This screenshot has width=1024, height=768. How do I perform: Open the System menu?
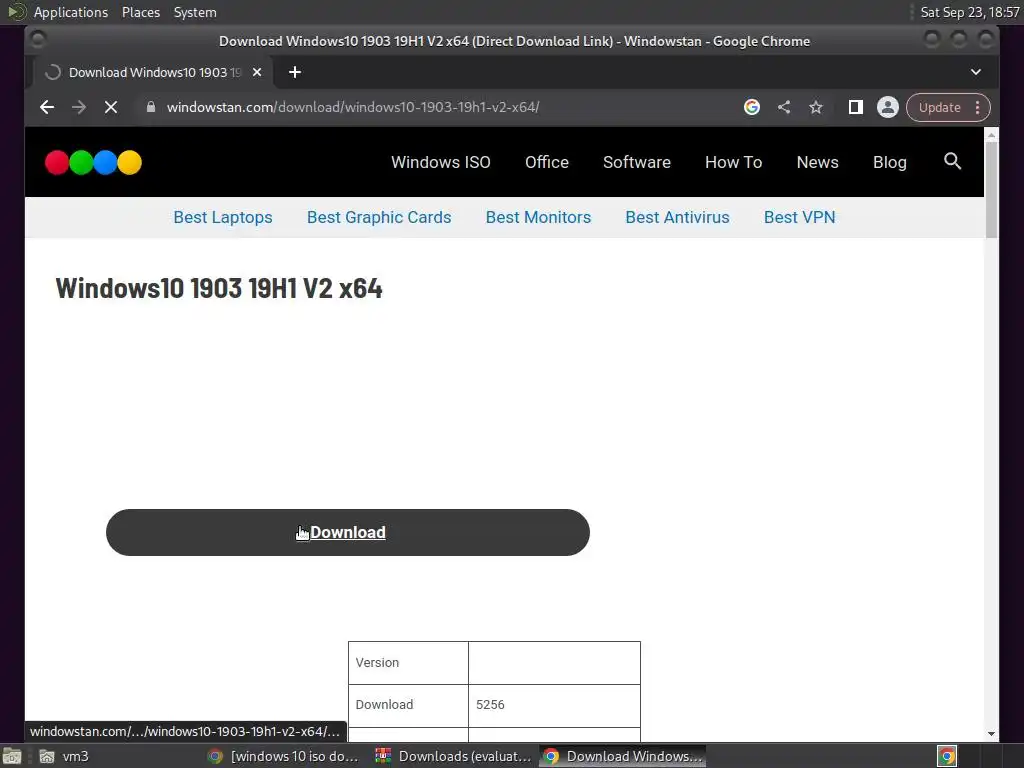click(x=195, y=12)
